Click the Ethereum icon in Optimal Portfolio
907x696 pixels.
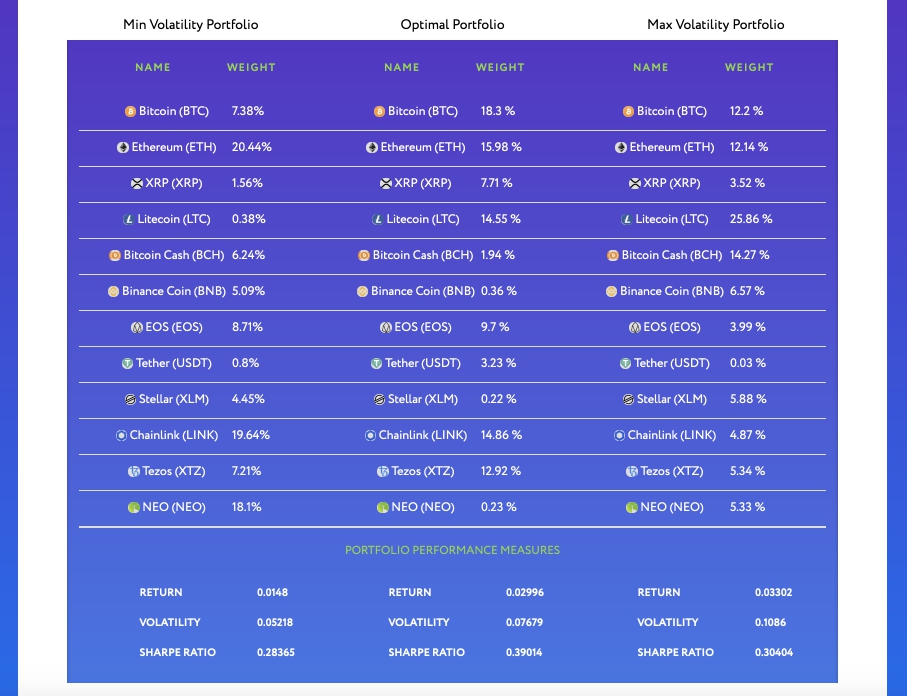click(372, 147)
